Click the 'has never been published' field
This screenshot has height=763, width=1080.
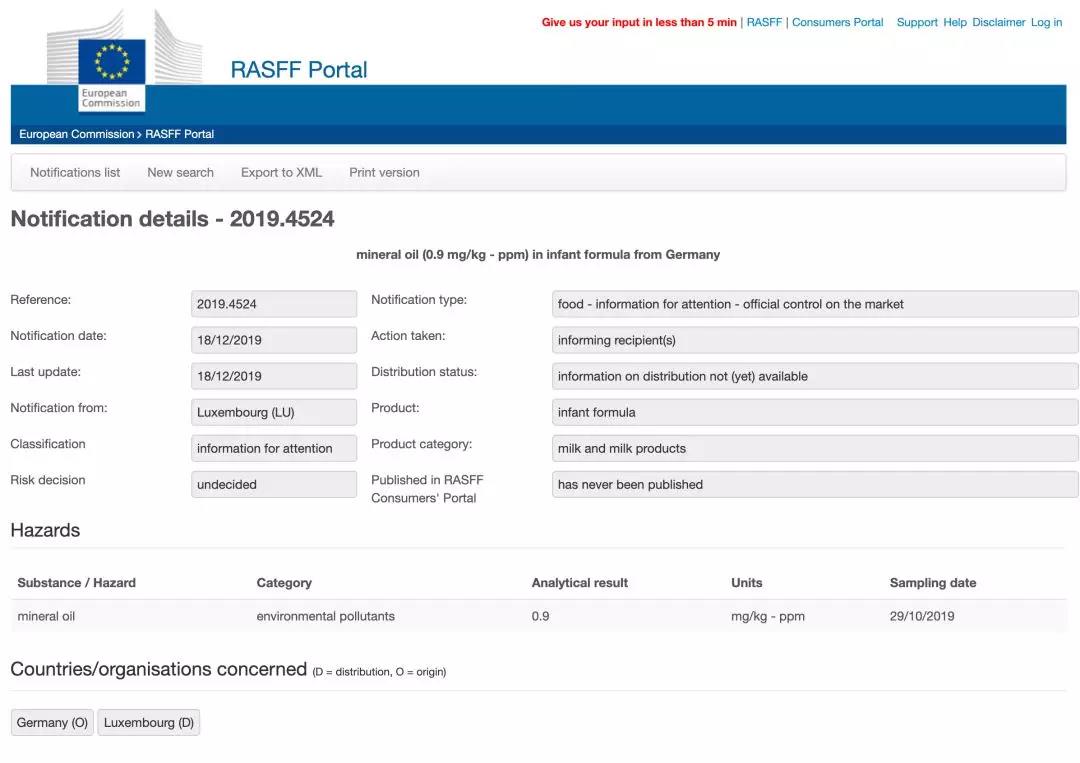coord(815,484)
